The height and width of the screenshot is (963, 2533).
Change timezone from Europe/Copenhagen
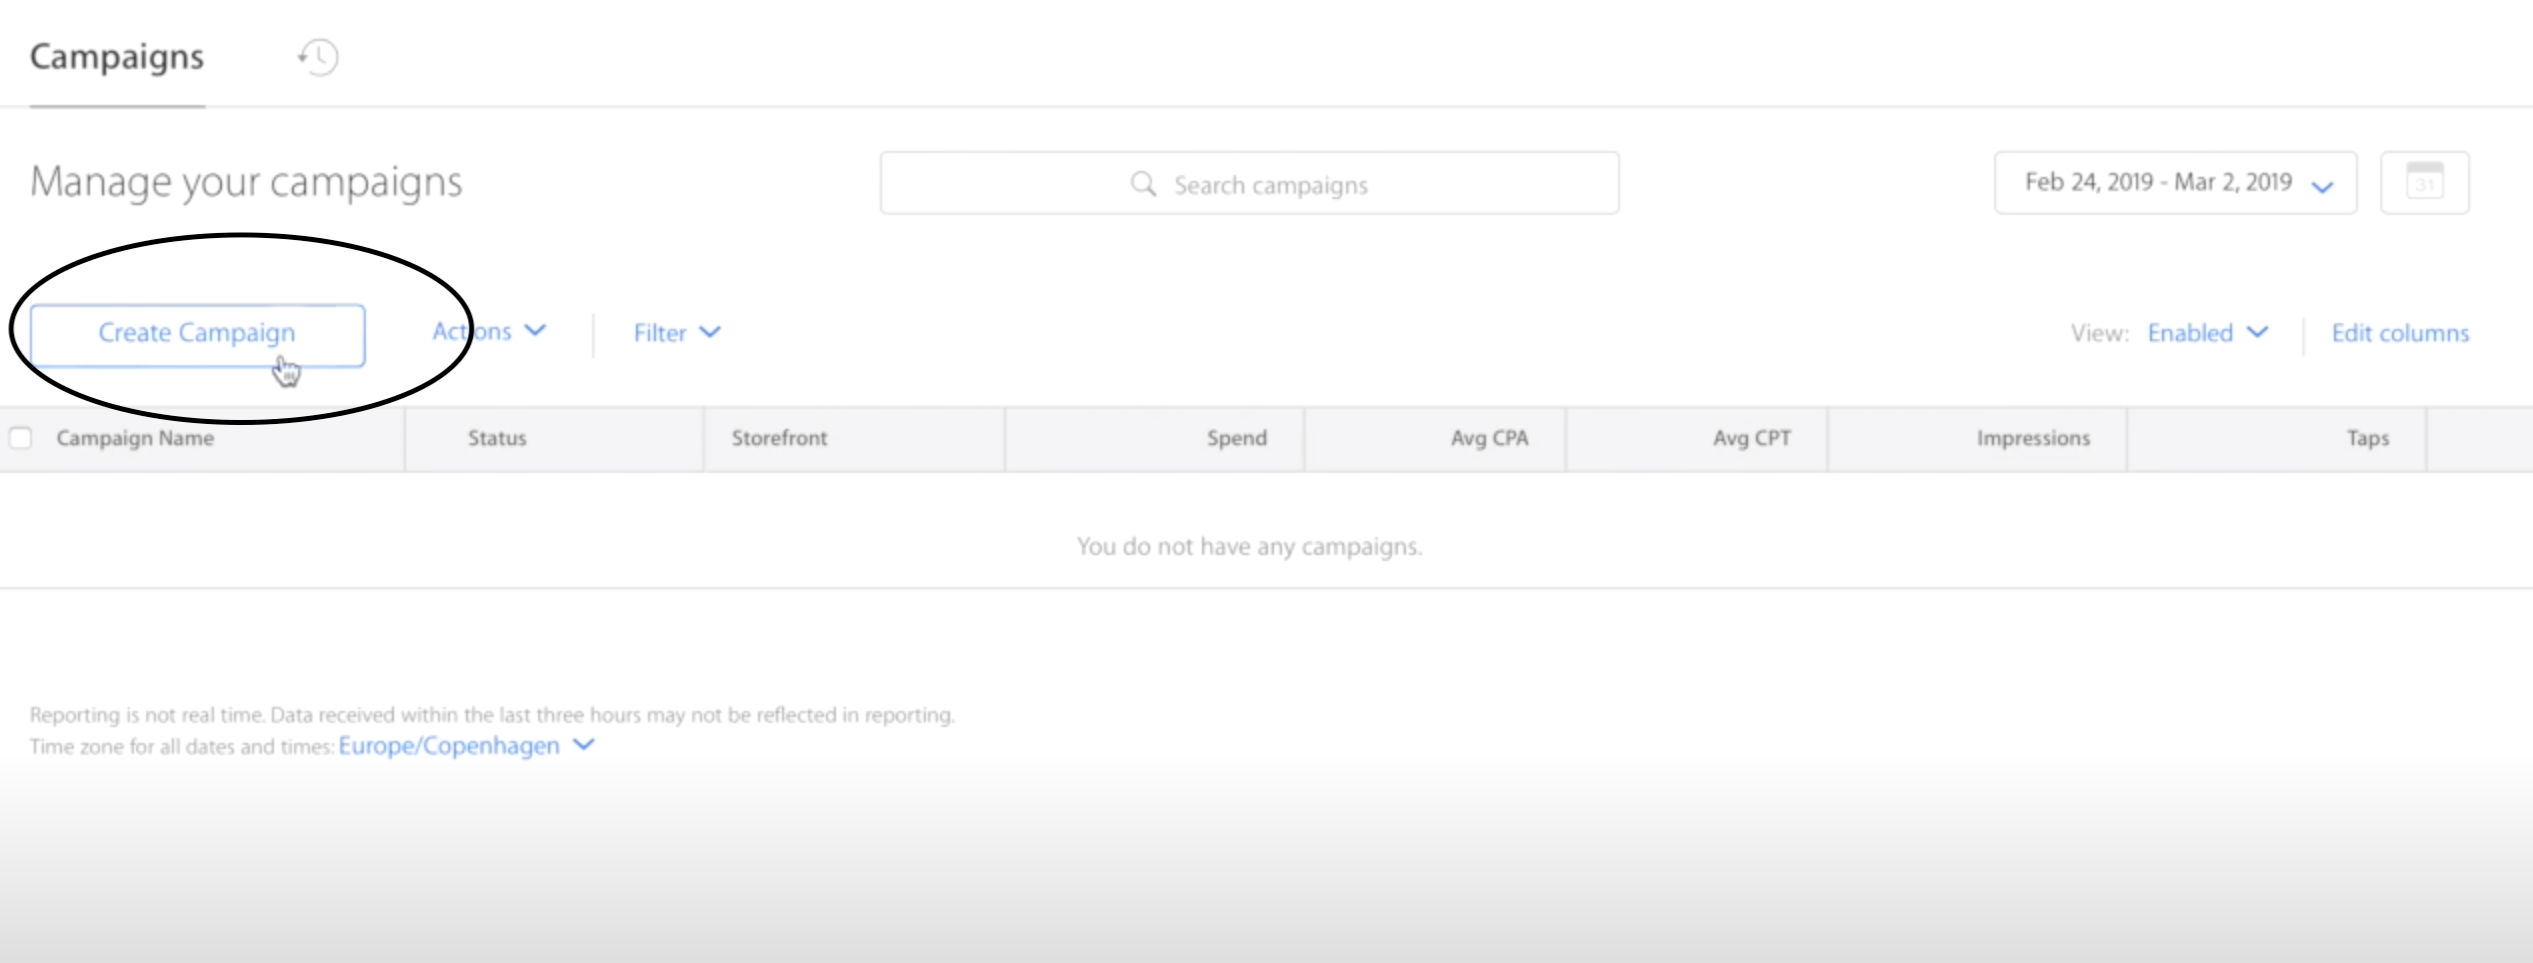point(449,744)
